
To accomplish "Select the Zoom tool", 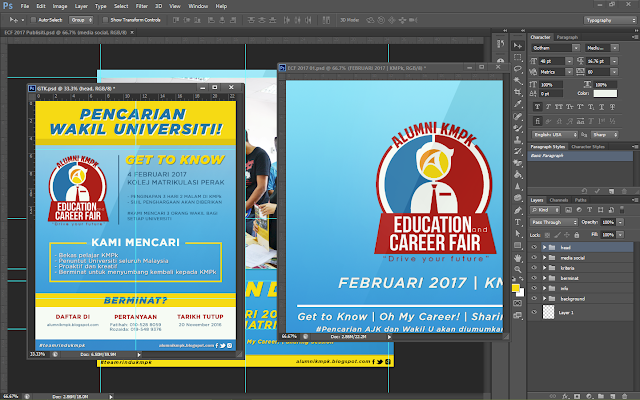I will 518,269.
